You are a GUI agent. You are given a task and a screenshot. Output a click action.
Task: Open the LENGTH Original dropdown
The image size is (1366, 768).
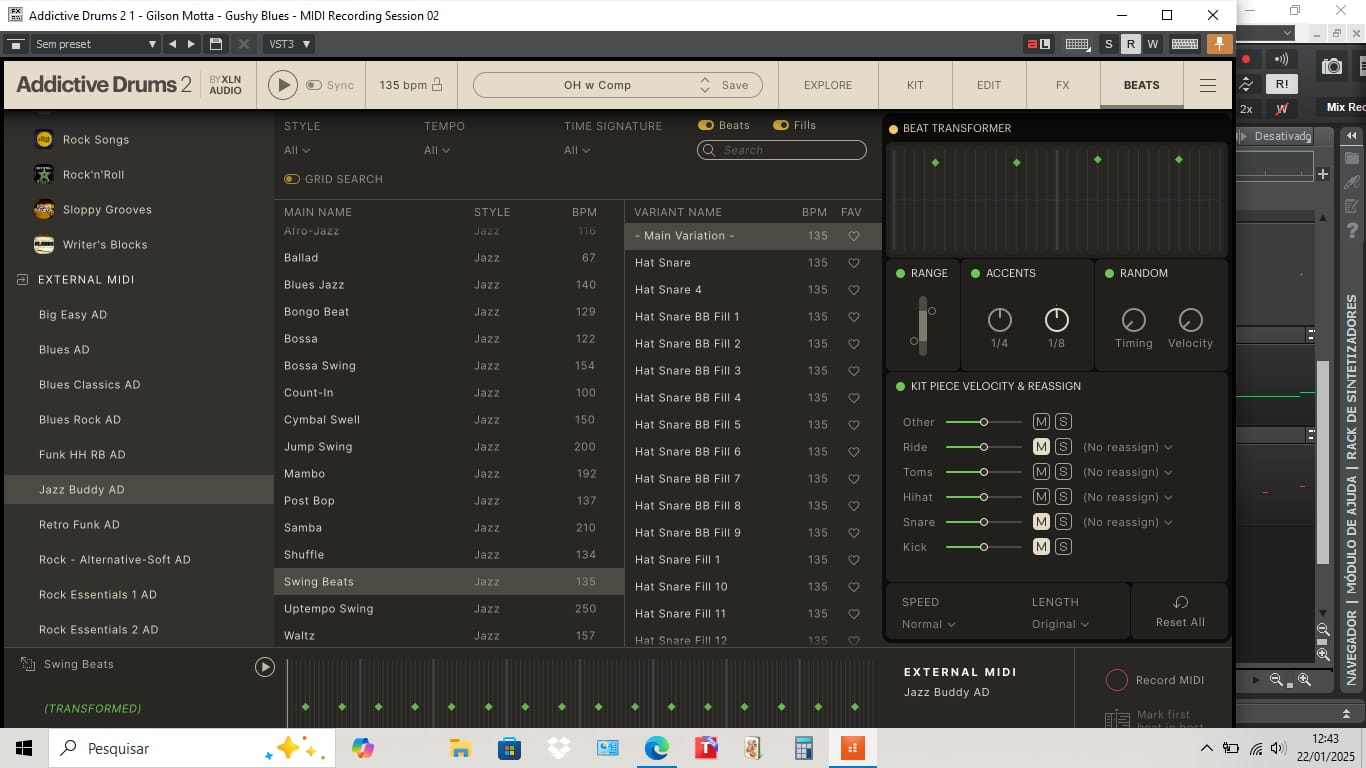click(1060, 624)
